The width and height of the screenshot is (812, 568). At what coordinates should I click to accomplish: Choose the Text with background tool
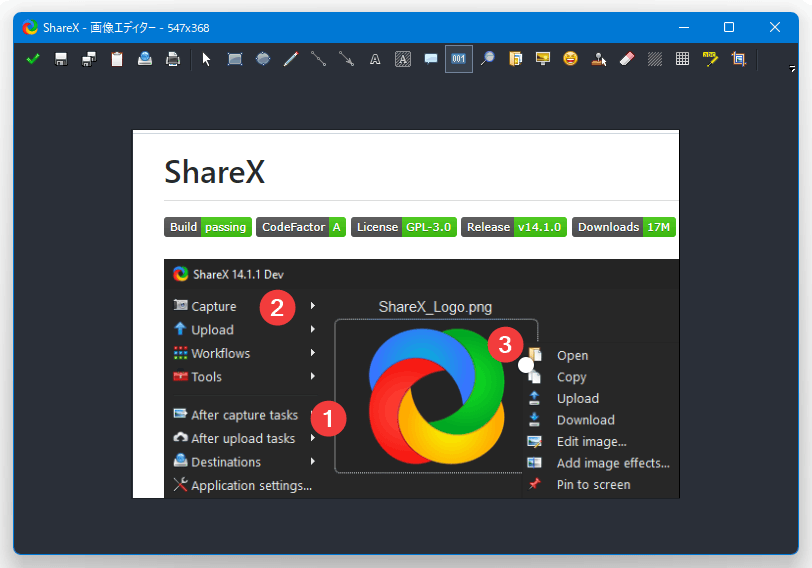click(403, 59)
